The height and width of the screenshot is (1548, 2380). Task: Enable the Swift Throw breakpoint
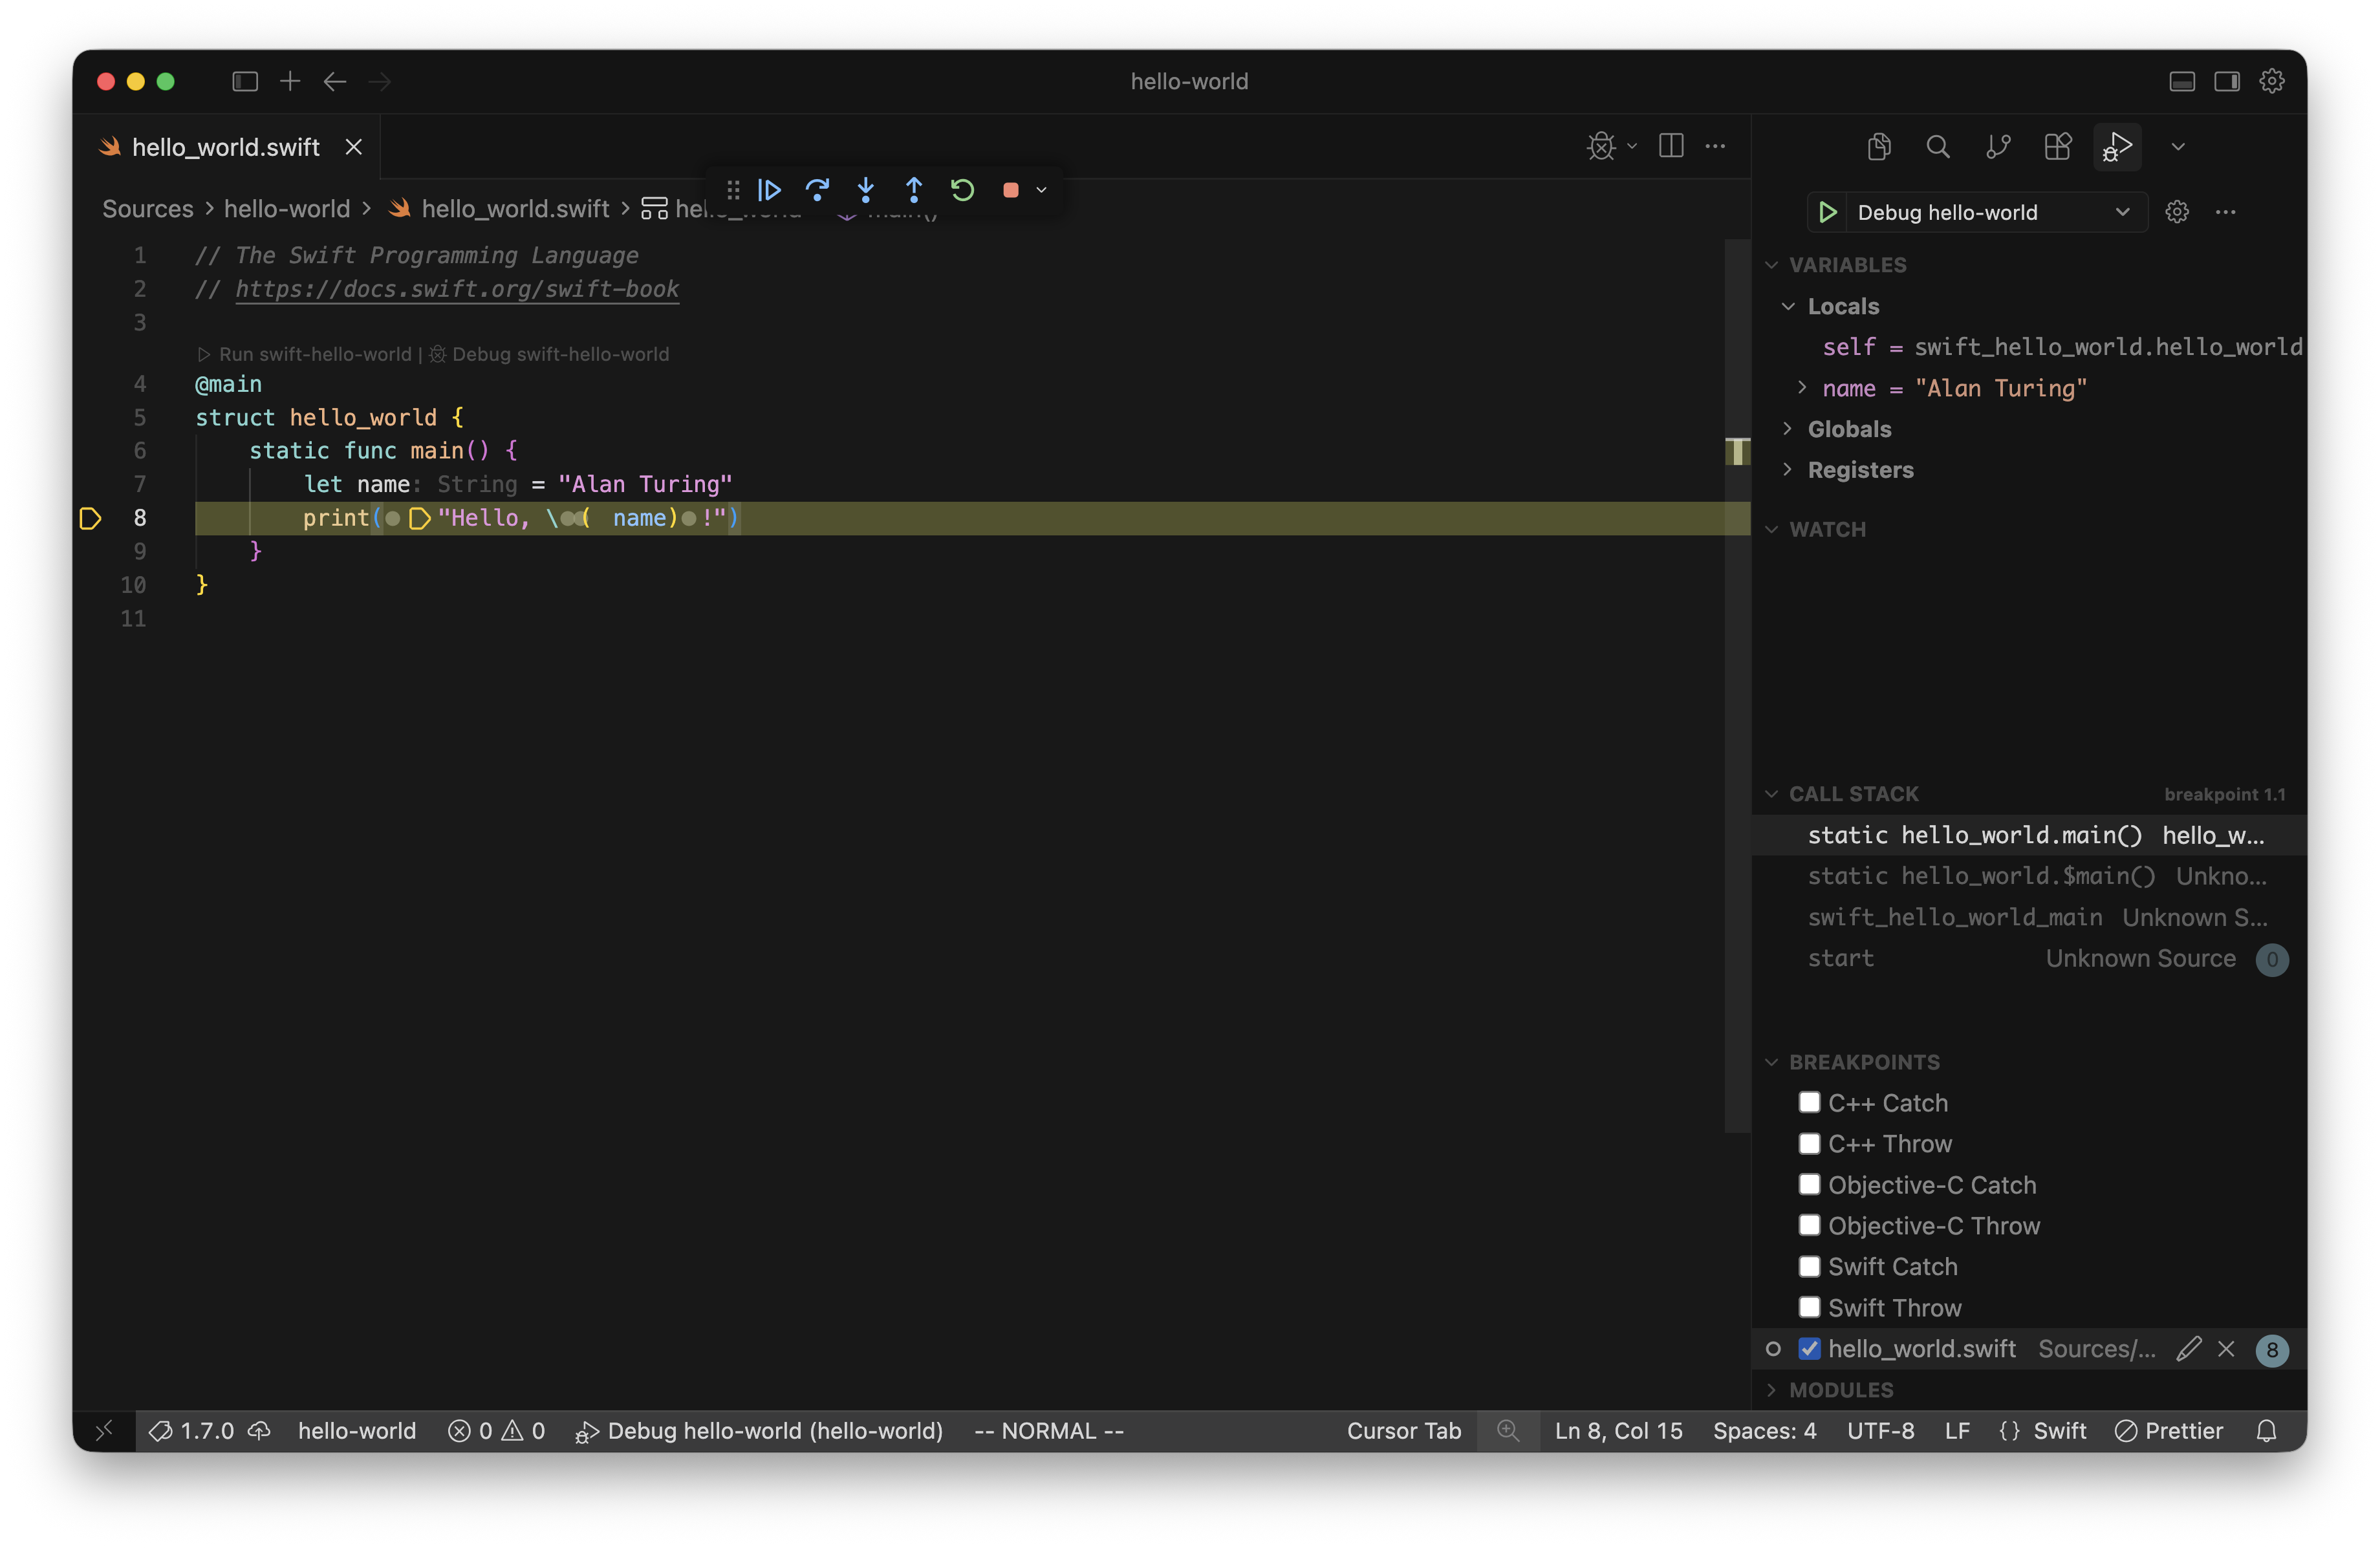tap(1809, 1307)
